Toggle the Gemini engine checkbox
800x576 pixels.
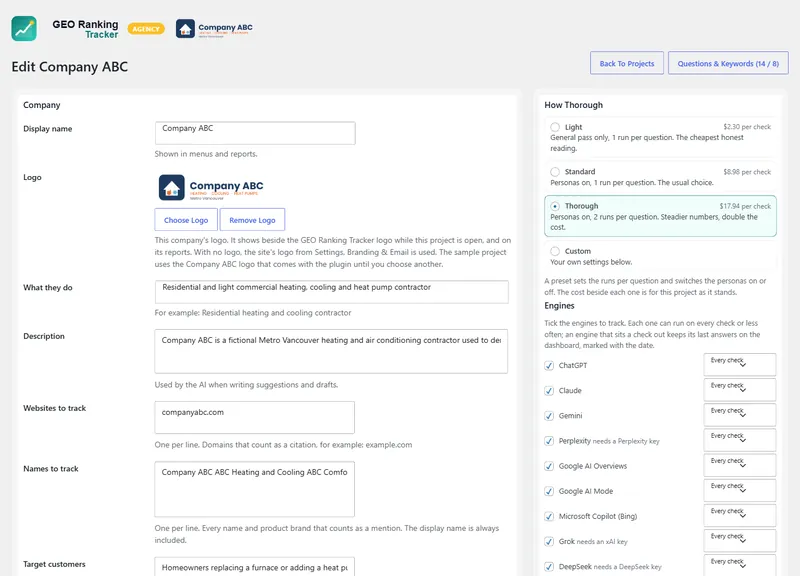(549, 416)
